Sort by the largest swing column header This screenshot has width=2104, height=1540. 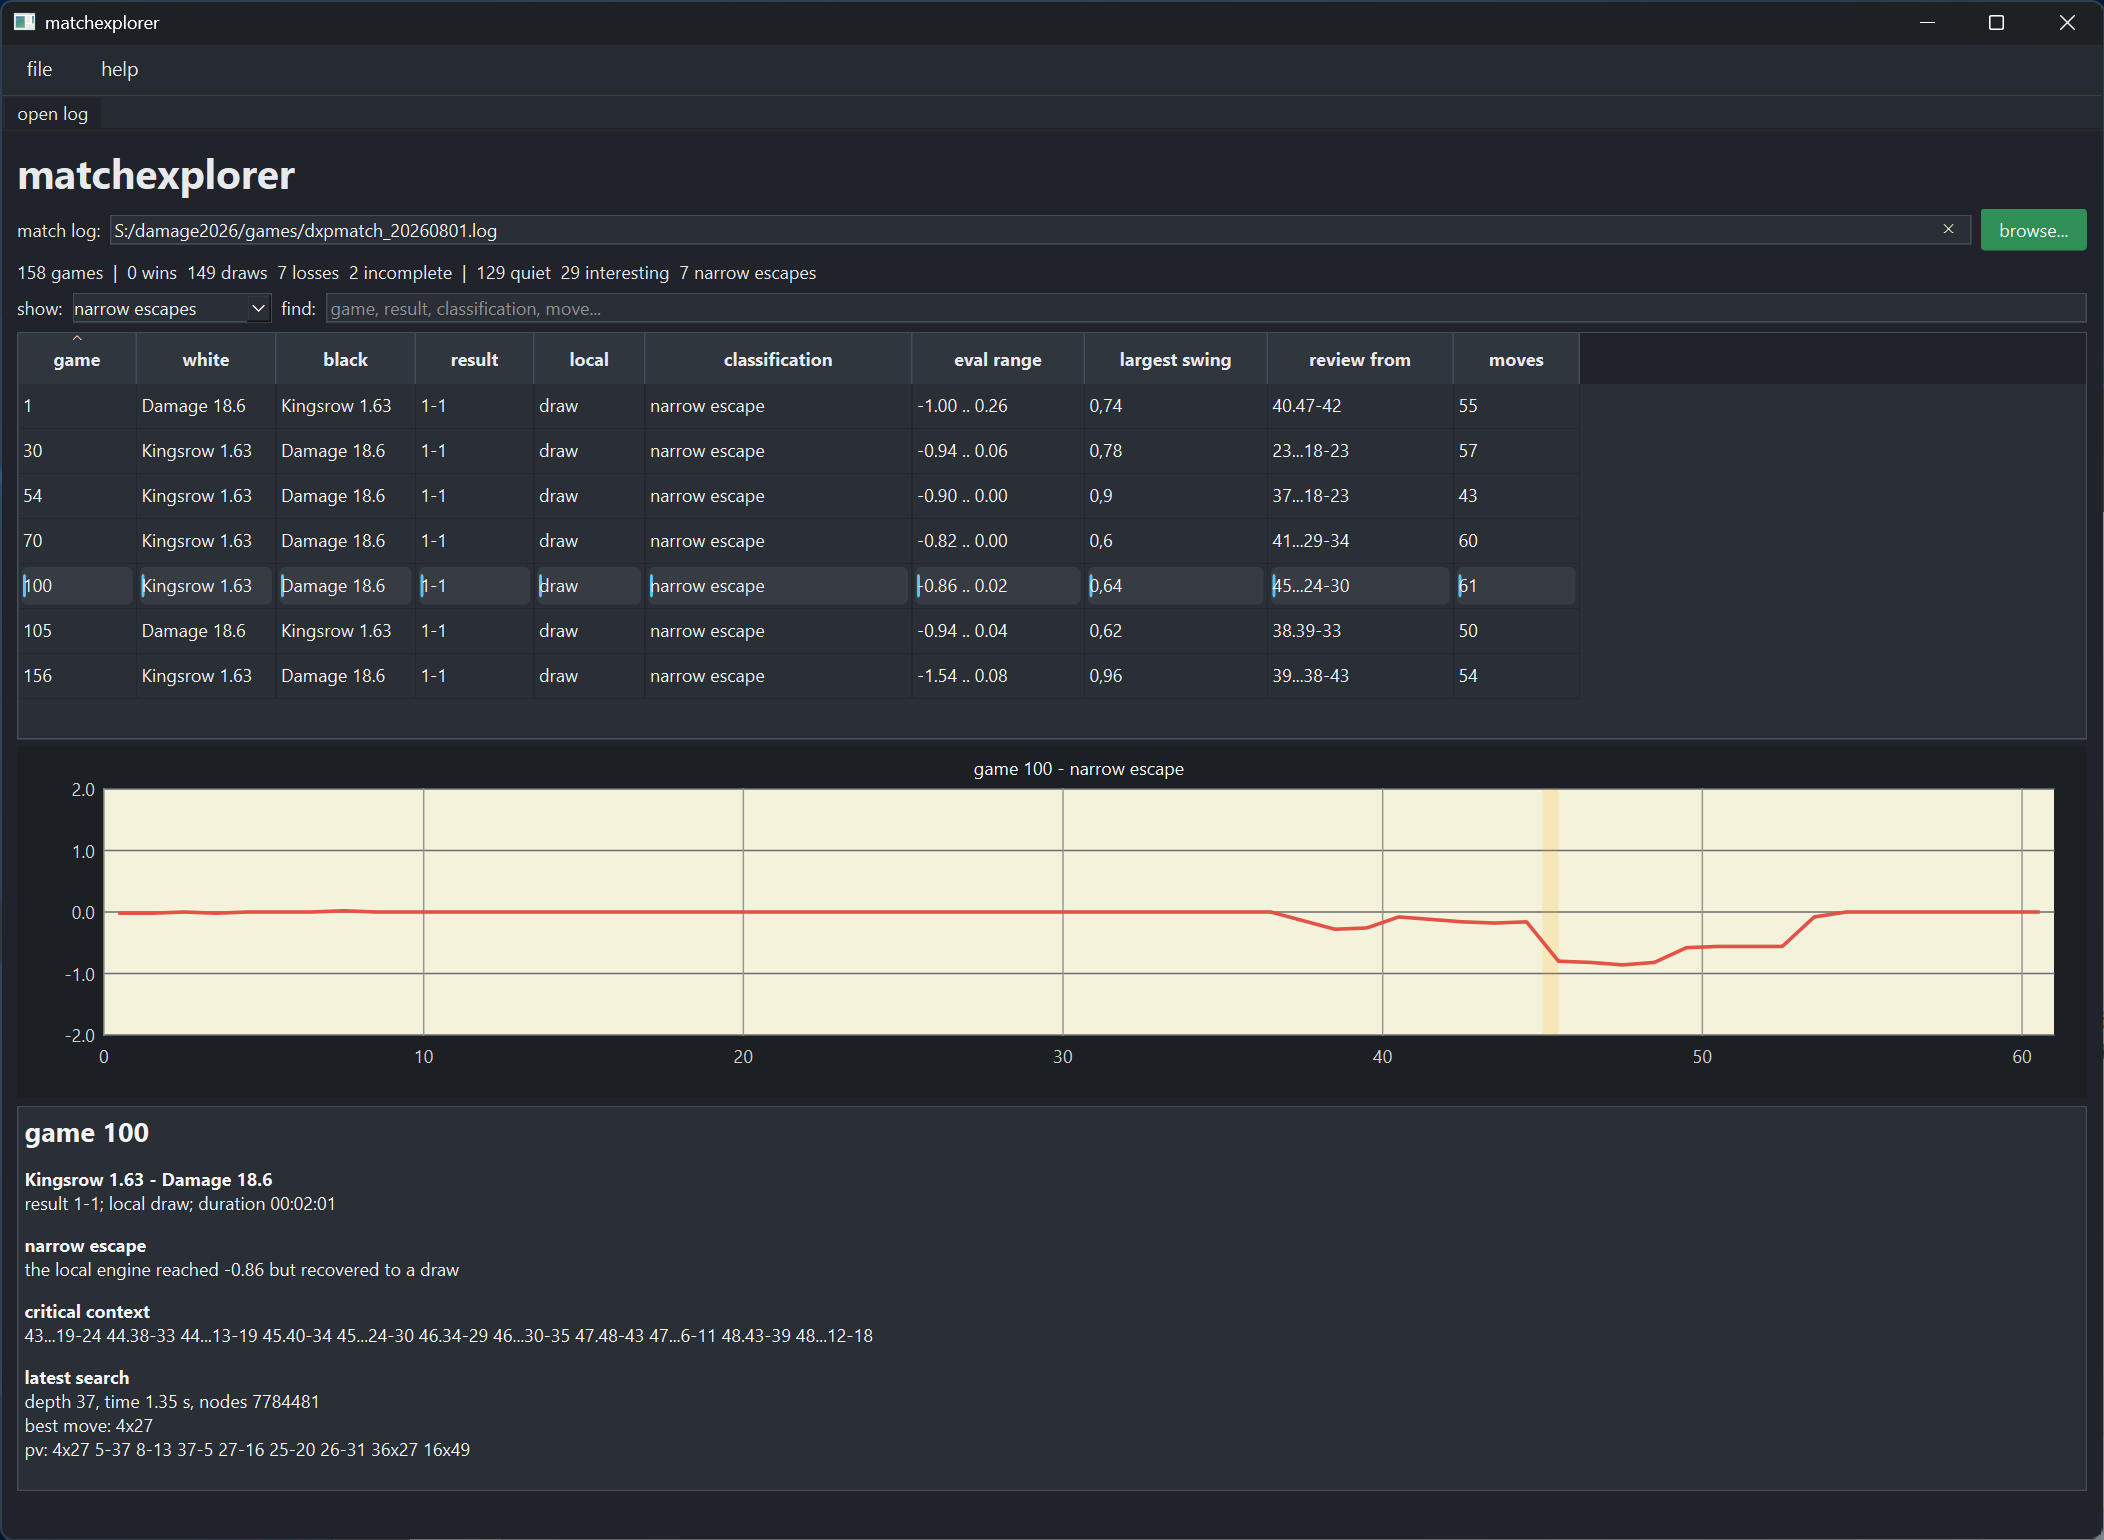coord(1175,359)
